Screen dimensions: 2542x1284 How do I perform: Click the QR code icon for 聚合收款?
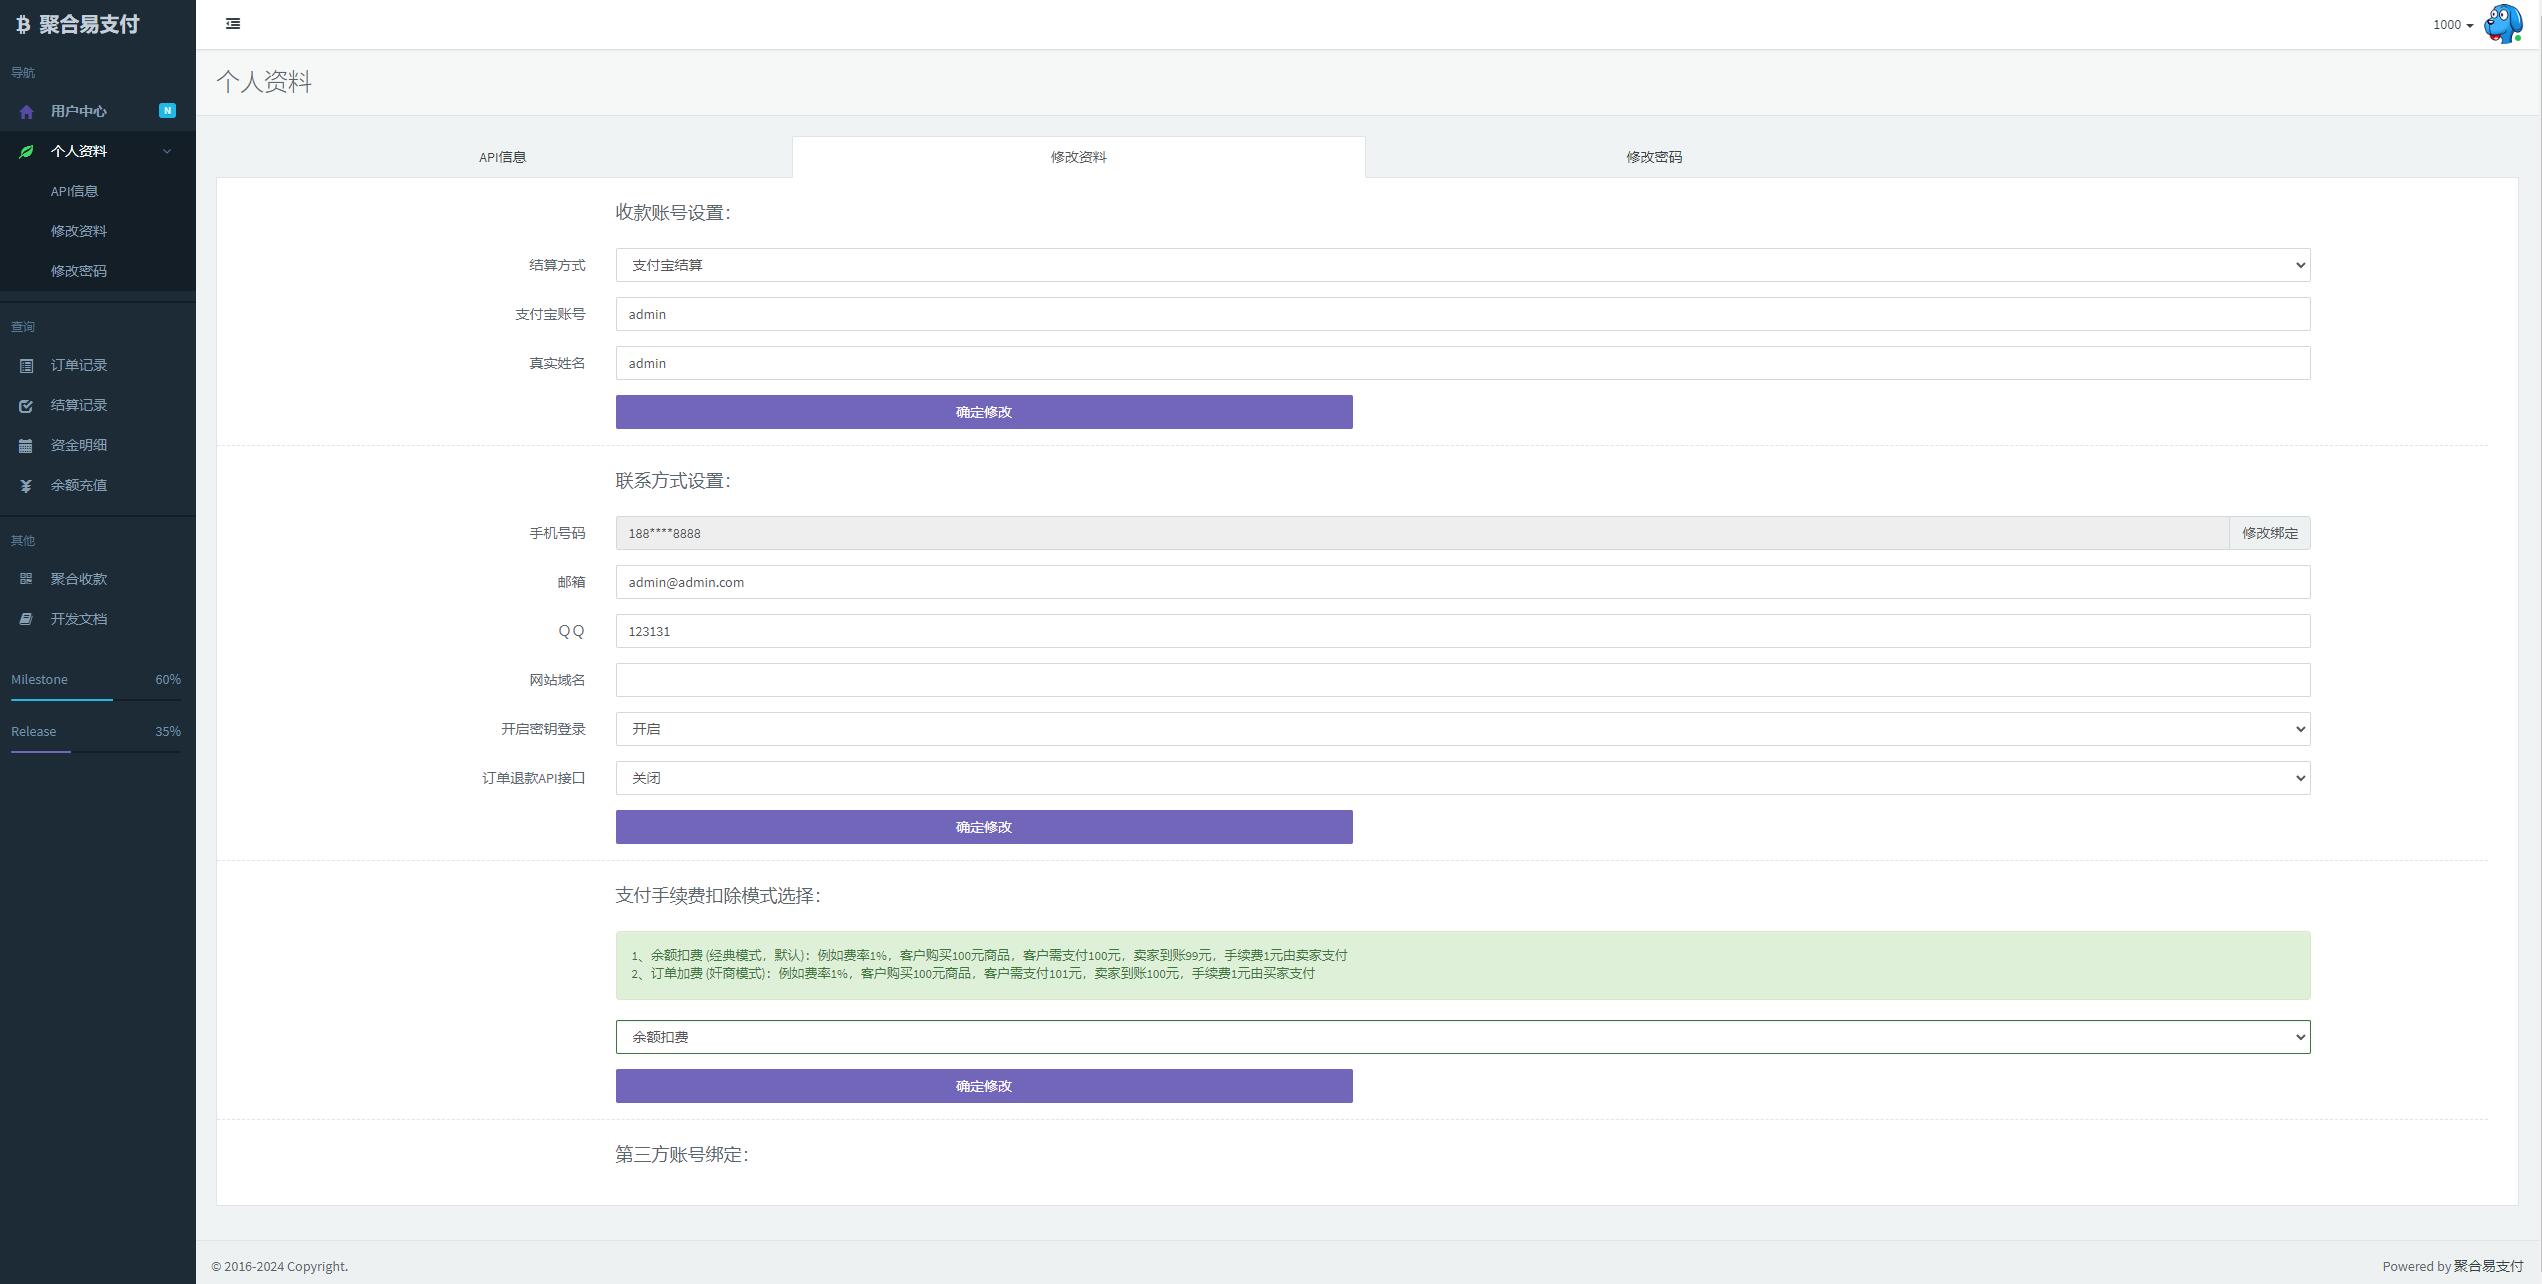pos(26,579)
